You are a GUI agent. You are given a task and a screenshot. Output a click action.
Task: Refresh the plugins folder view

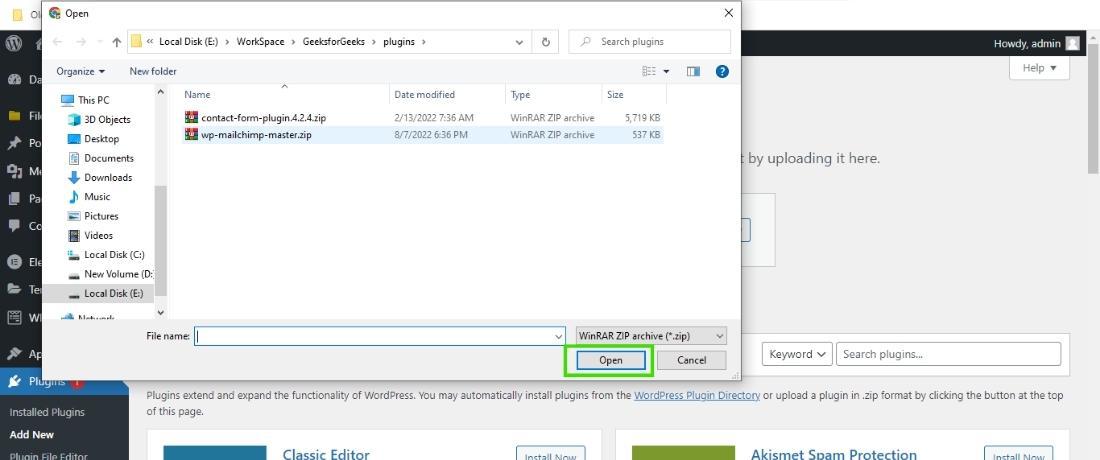click(x=546, y=42)
